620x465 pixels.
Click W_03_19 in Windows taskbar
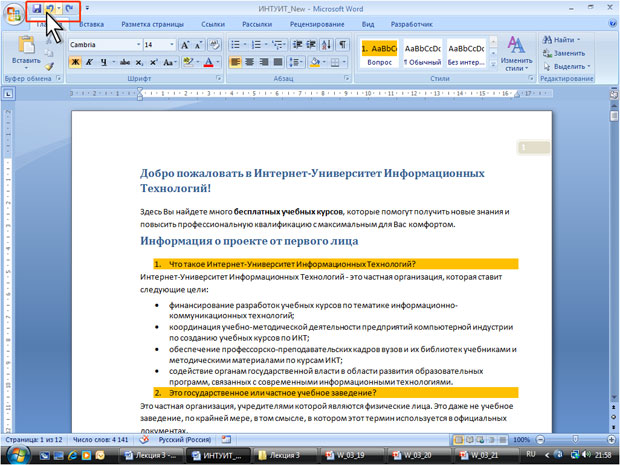350,455
